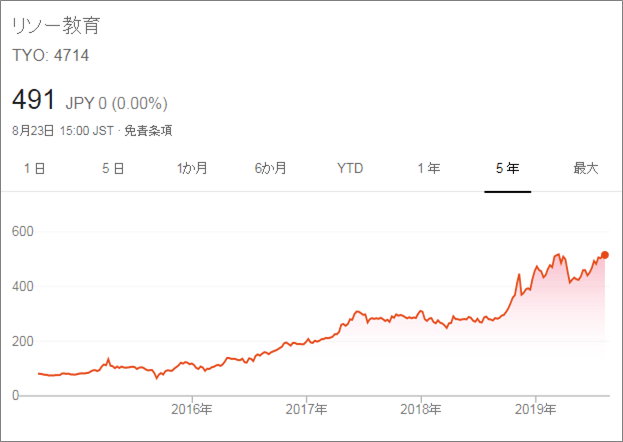The height and width of the screenshot is (442, 623).
Task: Switch to the 最大 range tab
Action: pos(586,168)
